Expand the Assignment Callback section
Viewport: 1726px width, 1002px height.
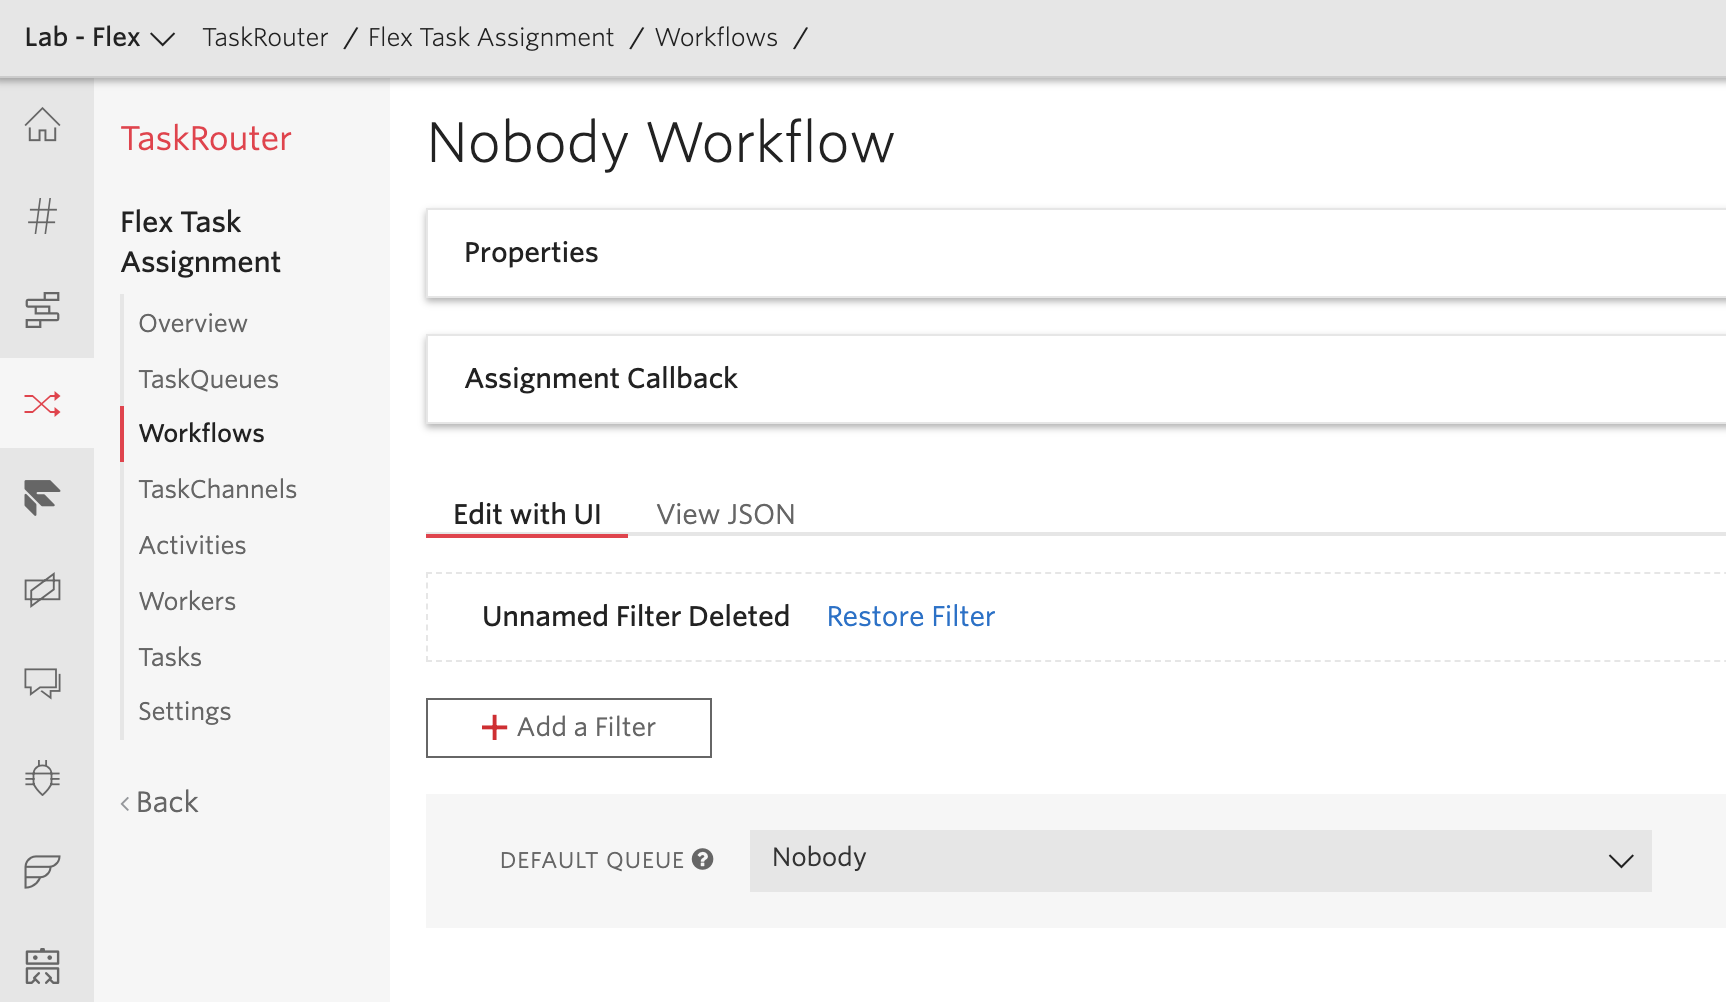pos(1076,379)
